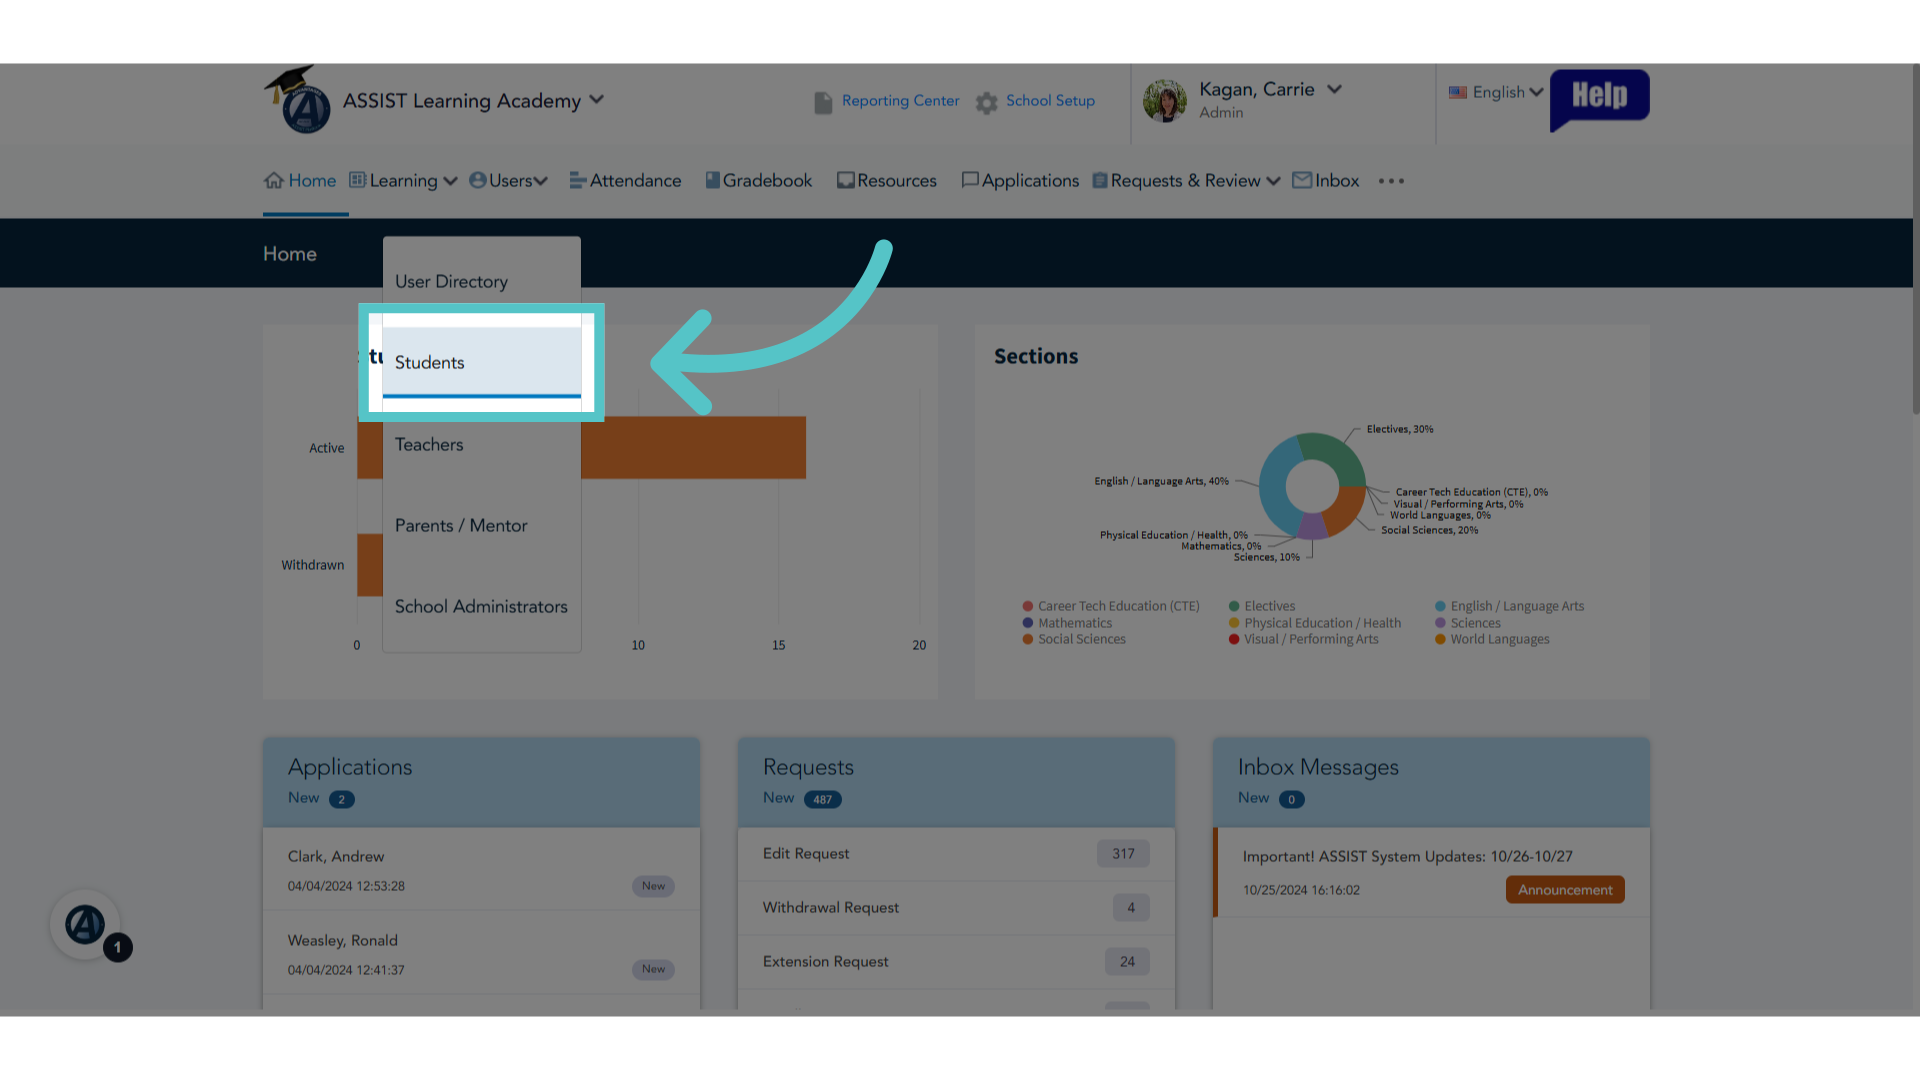Toggle the Physical Education / Health legend item

(x=1315, y=623)
